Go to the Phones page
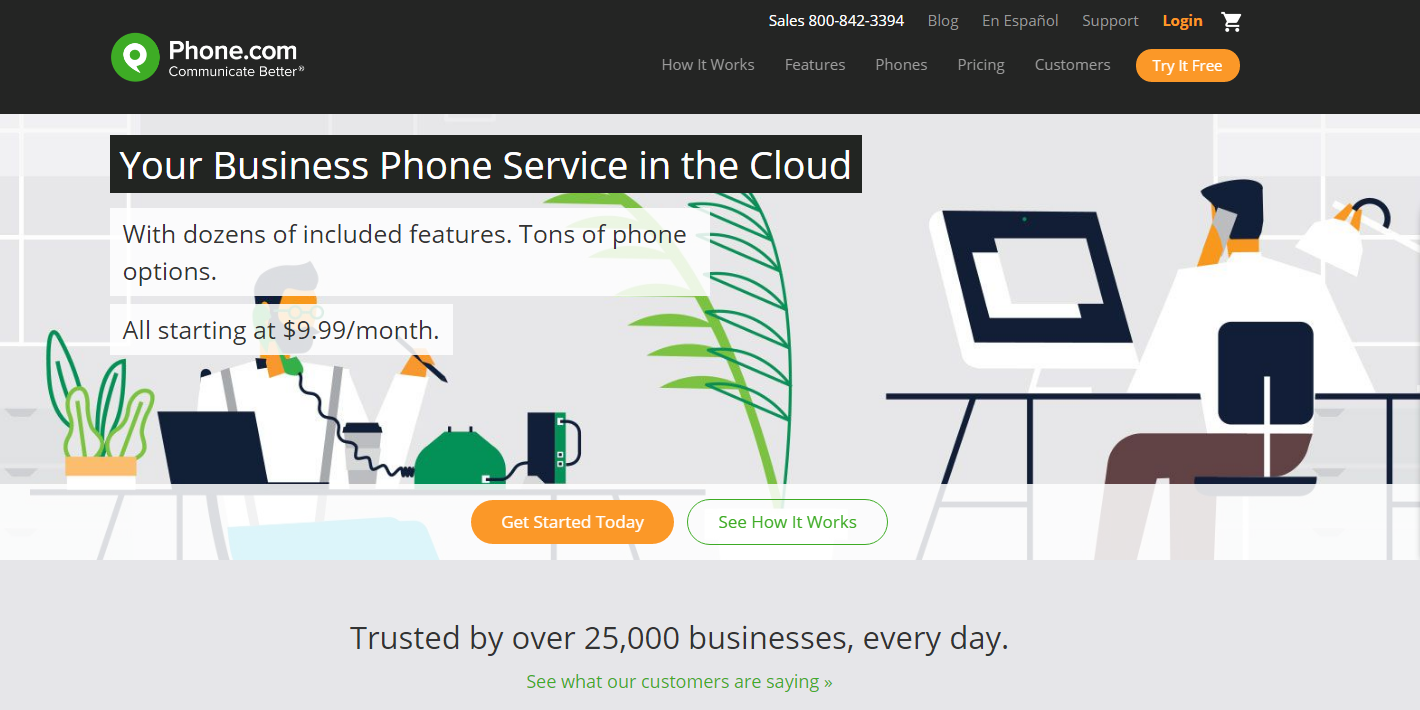This screenshot has width=1420, height=710. coord(901,65)
